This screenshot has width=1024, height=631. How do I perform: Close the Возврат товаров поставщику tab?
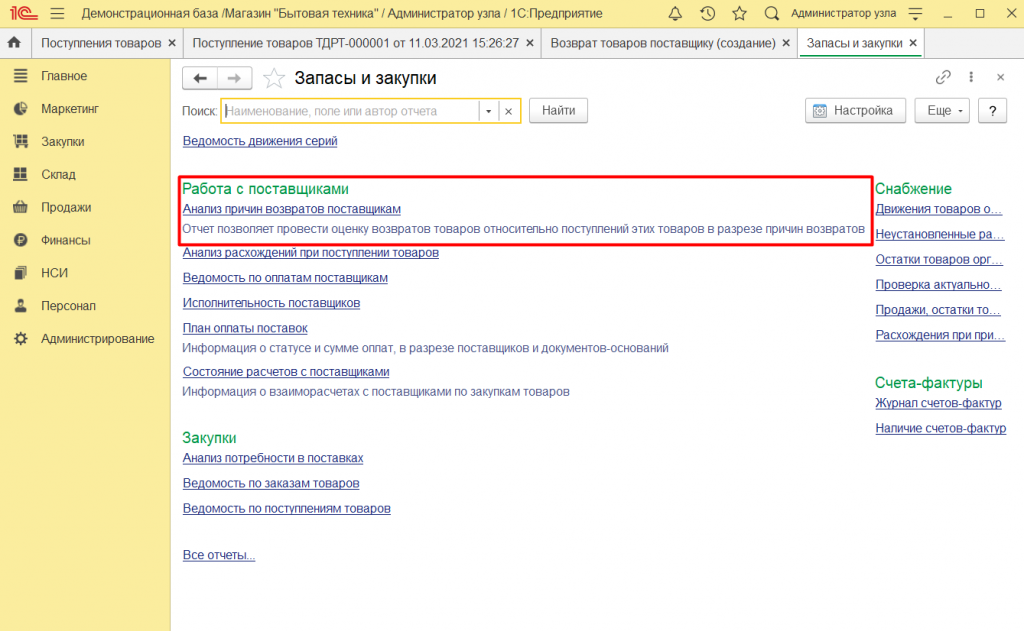coord(786,44)
